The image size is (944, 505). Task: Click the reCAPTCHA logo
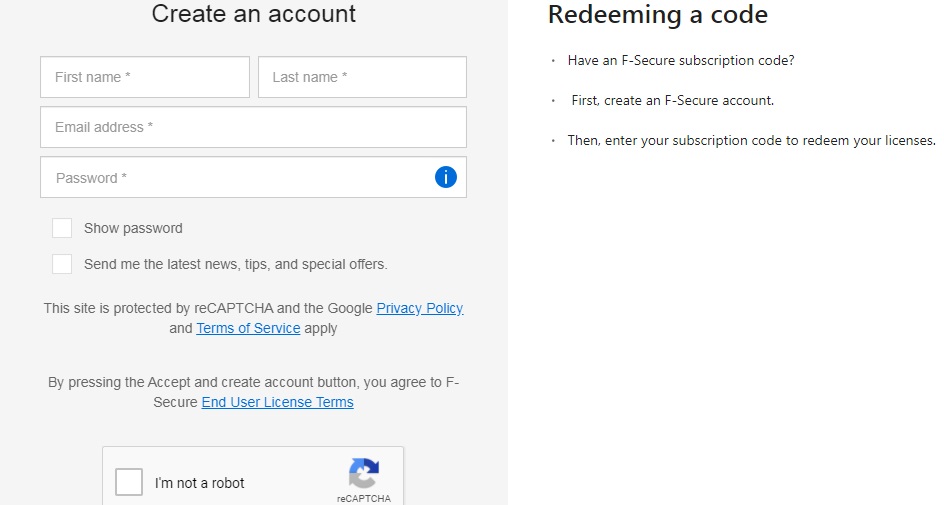pos(364,473)
